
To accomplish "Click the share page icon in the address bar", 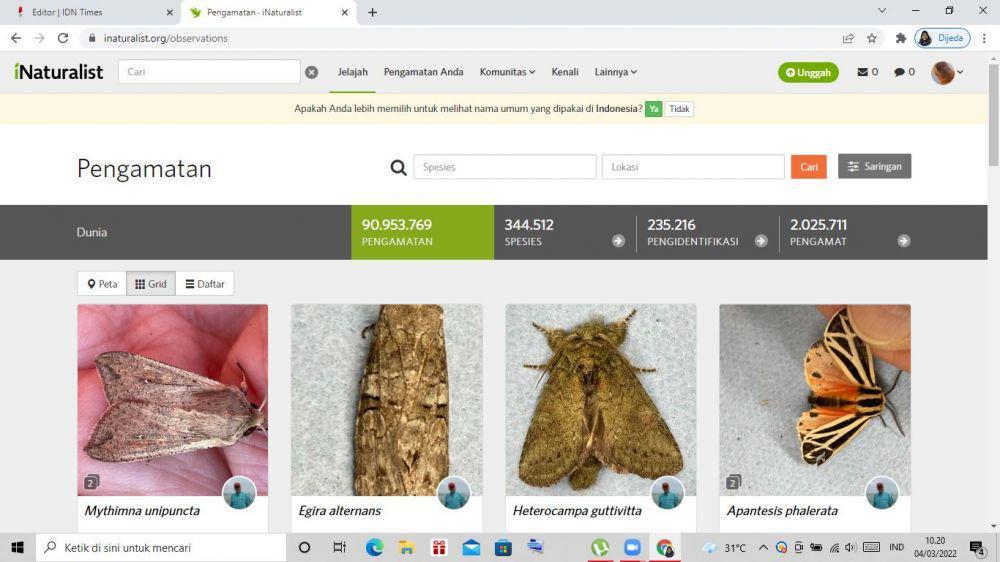I will coord(848,38).
